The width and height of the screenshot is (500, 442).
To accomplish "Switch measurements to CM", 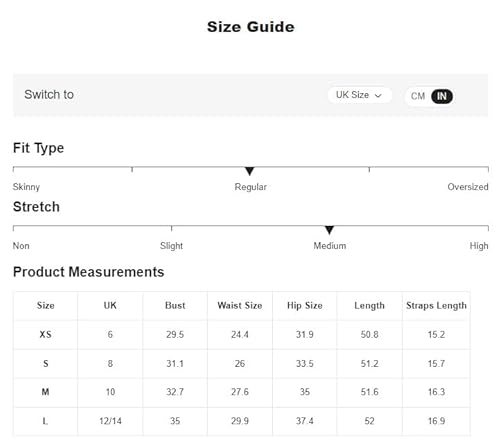I will 418,96.
